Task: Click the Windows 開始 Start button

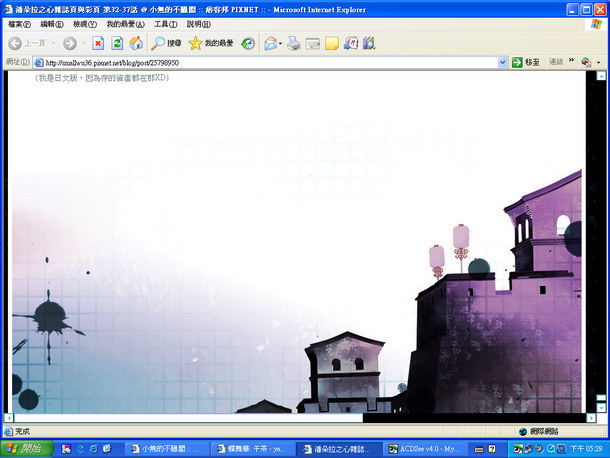Action: tap(27, 449)
